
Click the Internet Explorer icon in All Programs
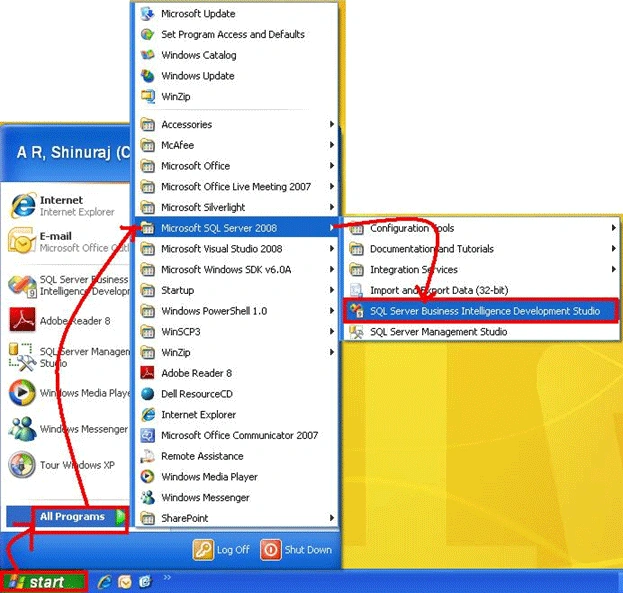pyautogui.click(x=147, y=415)
